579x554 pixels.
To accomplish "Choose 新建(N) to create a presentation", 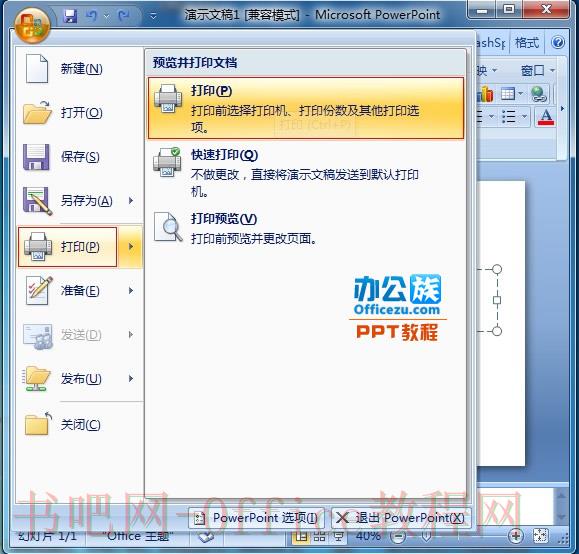I will tap(80, 69).
